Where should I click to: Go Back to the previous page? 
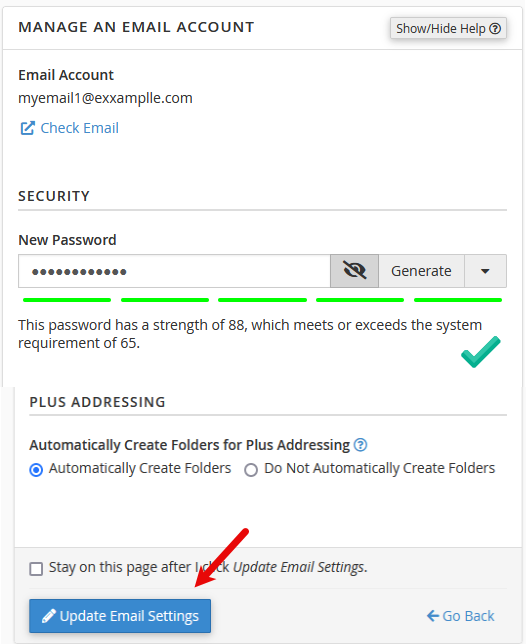(460, 616)
